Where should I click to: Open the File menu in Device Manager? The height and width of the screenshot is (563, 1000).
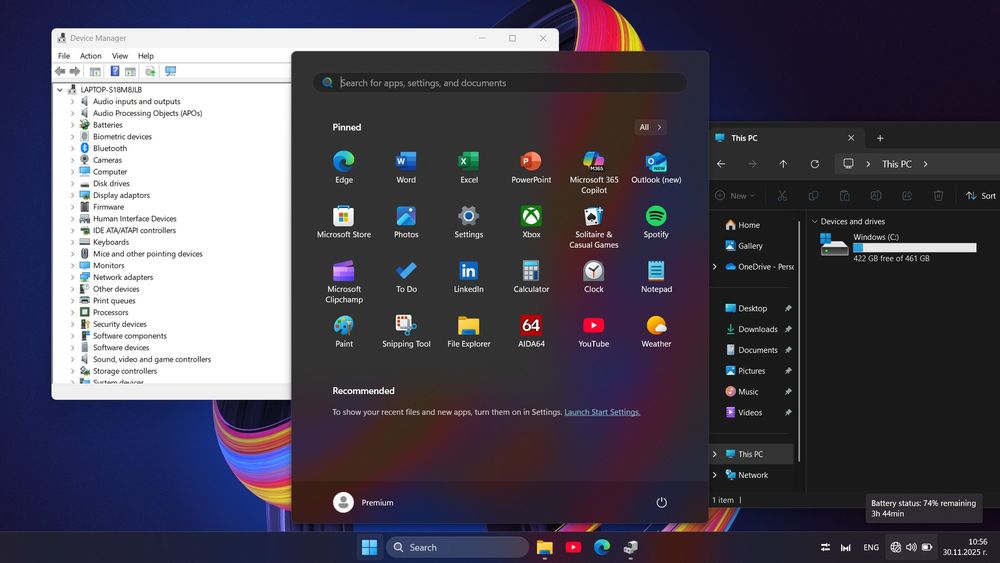(64, 56)
